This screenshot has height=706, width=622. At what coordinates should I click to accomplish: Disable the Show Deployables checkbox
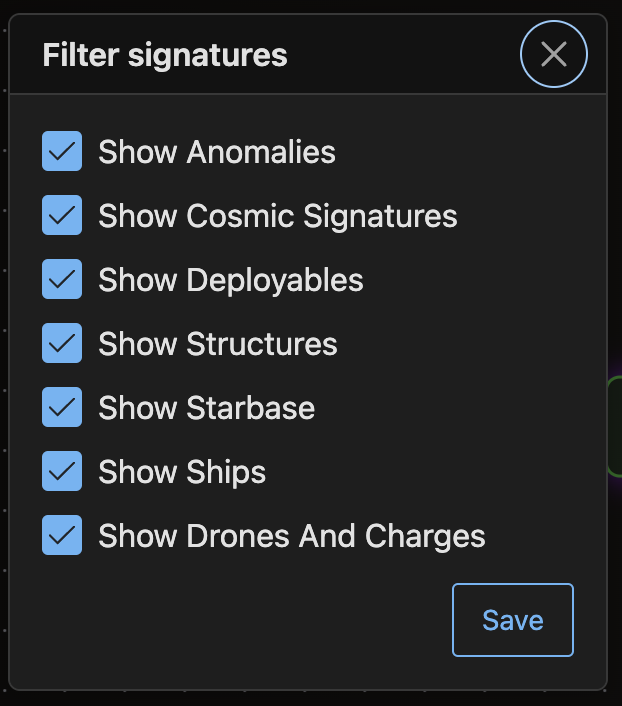62,280
